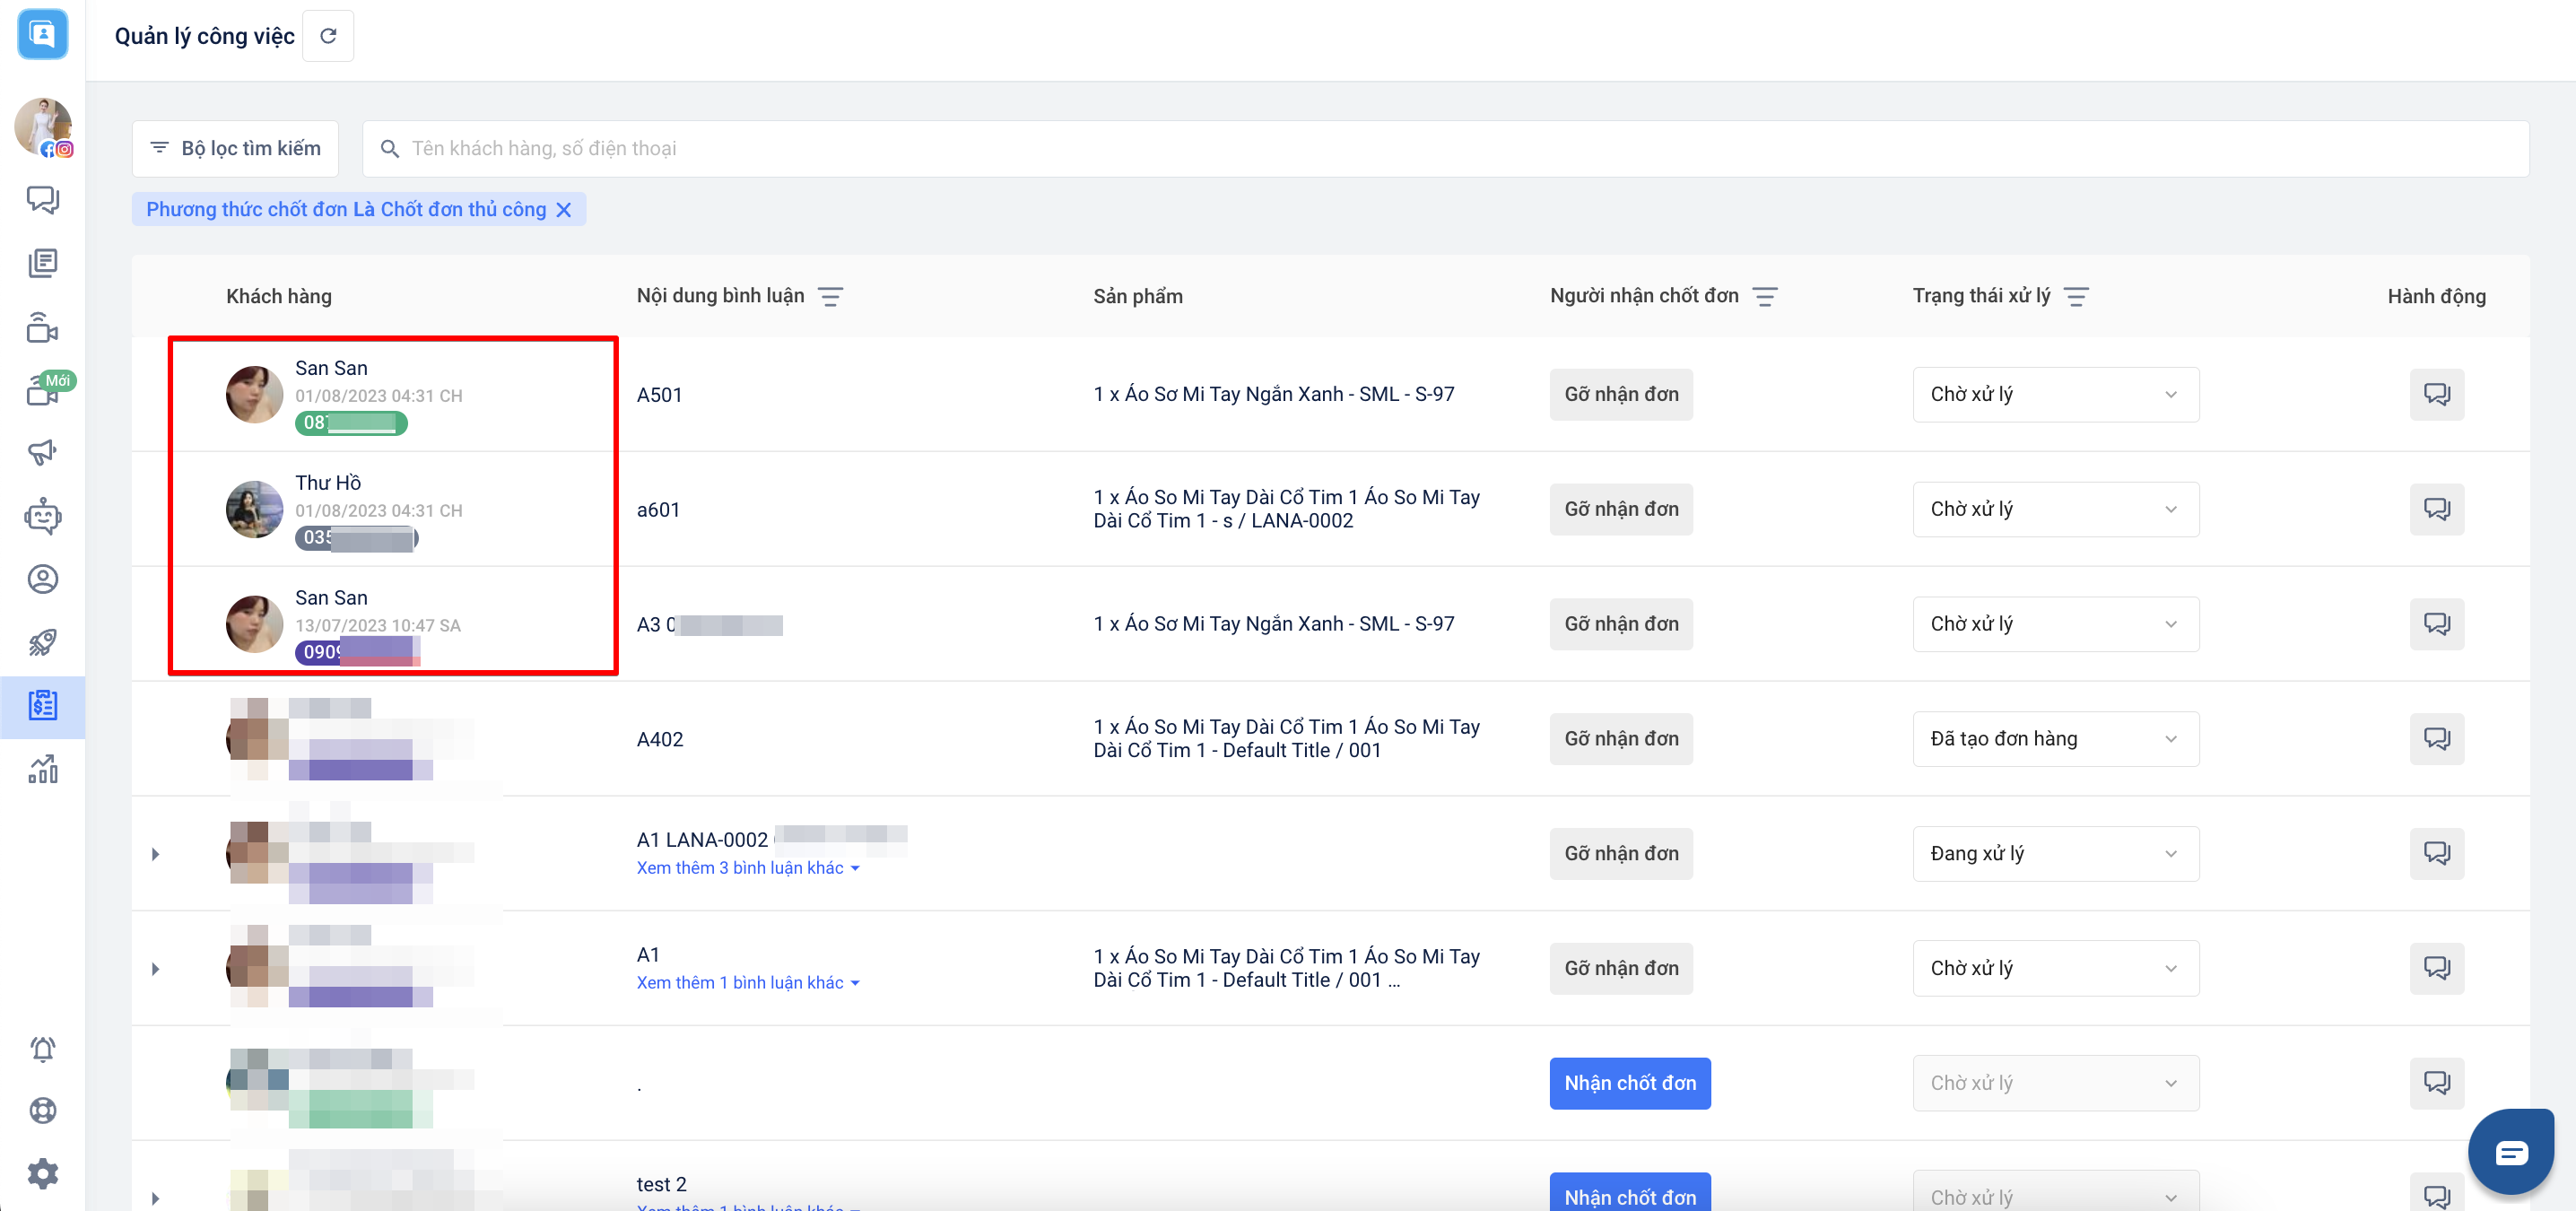Screen dimensions: 2576x1211
Task: Filter the Trạng thái xử lý column
Action: 2076,297
